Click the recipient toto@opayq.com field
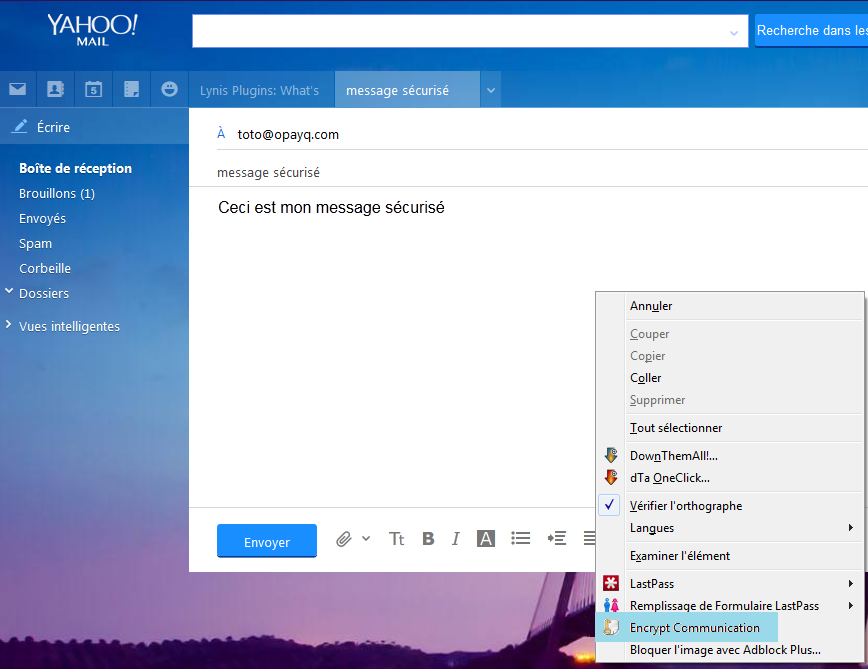This screenshot has width=868, height=669. (x=288, y=134)
